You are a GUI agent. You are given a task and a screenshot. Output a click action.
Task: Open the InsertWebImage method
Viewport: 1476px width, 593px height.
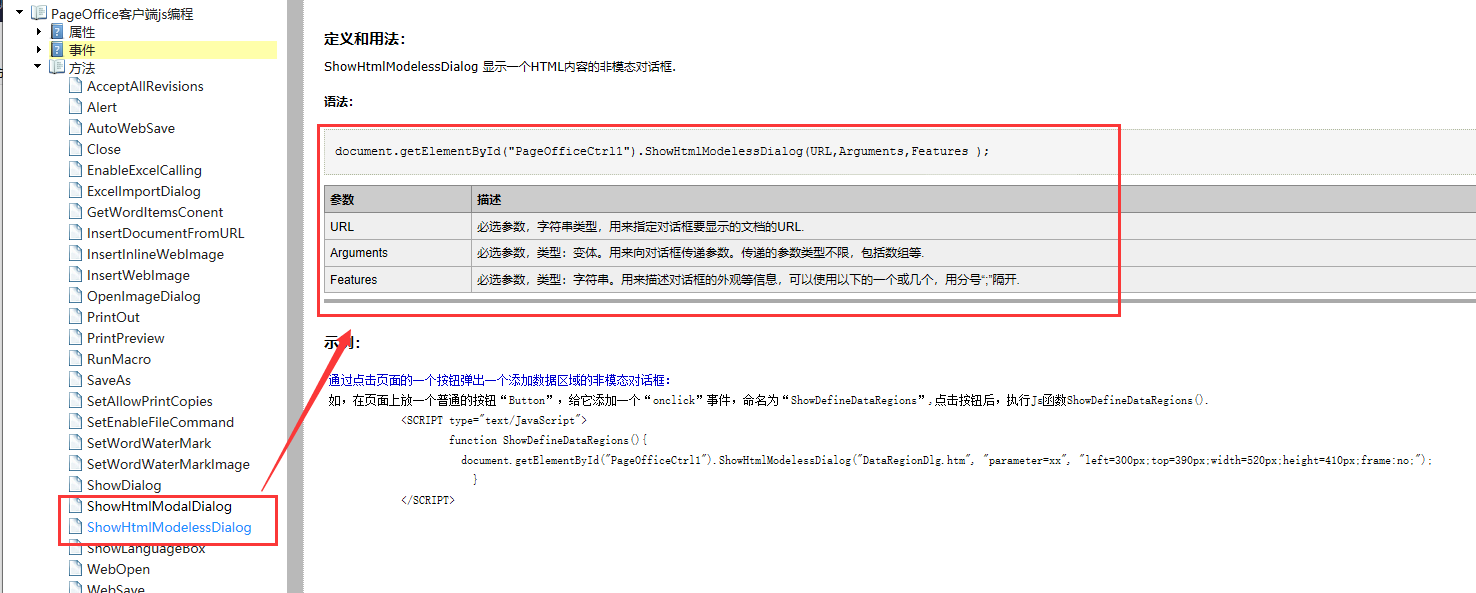(138, 275)
